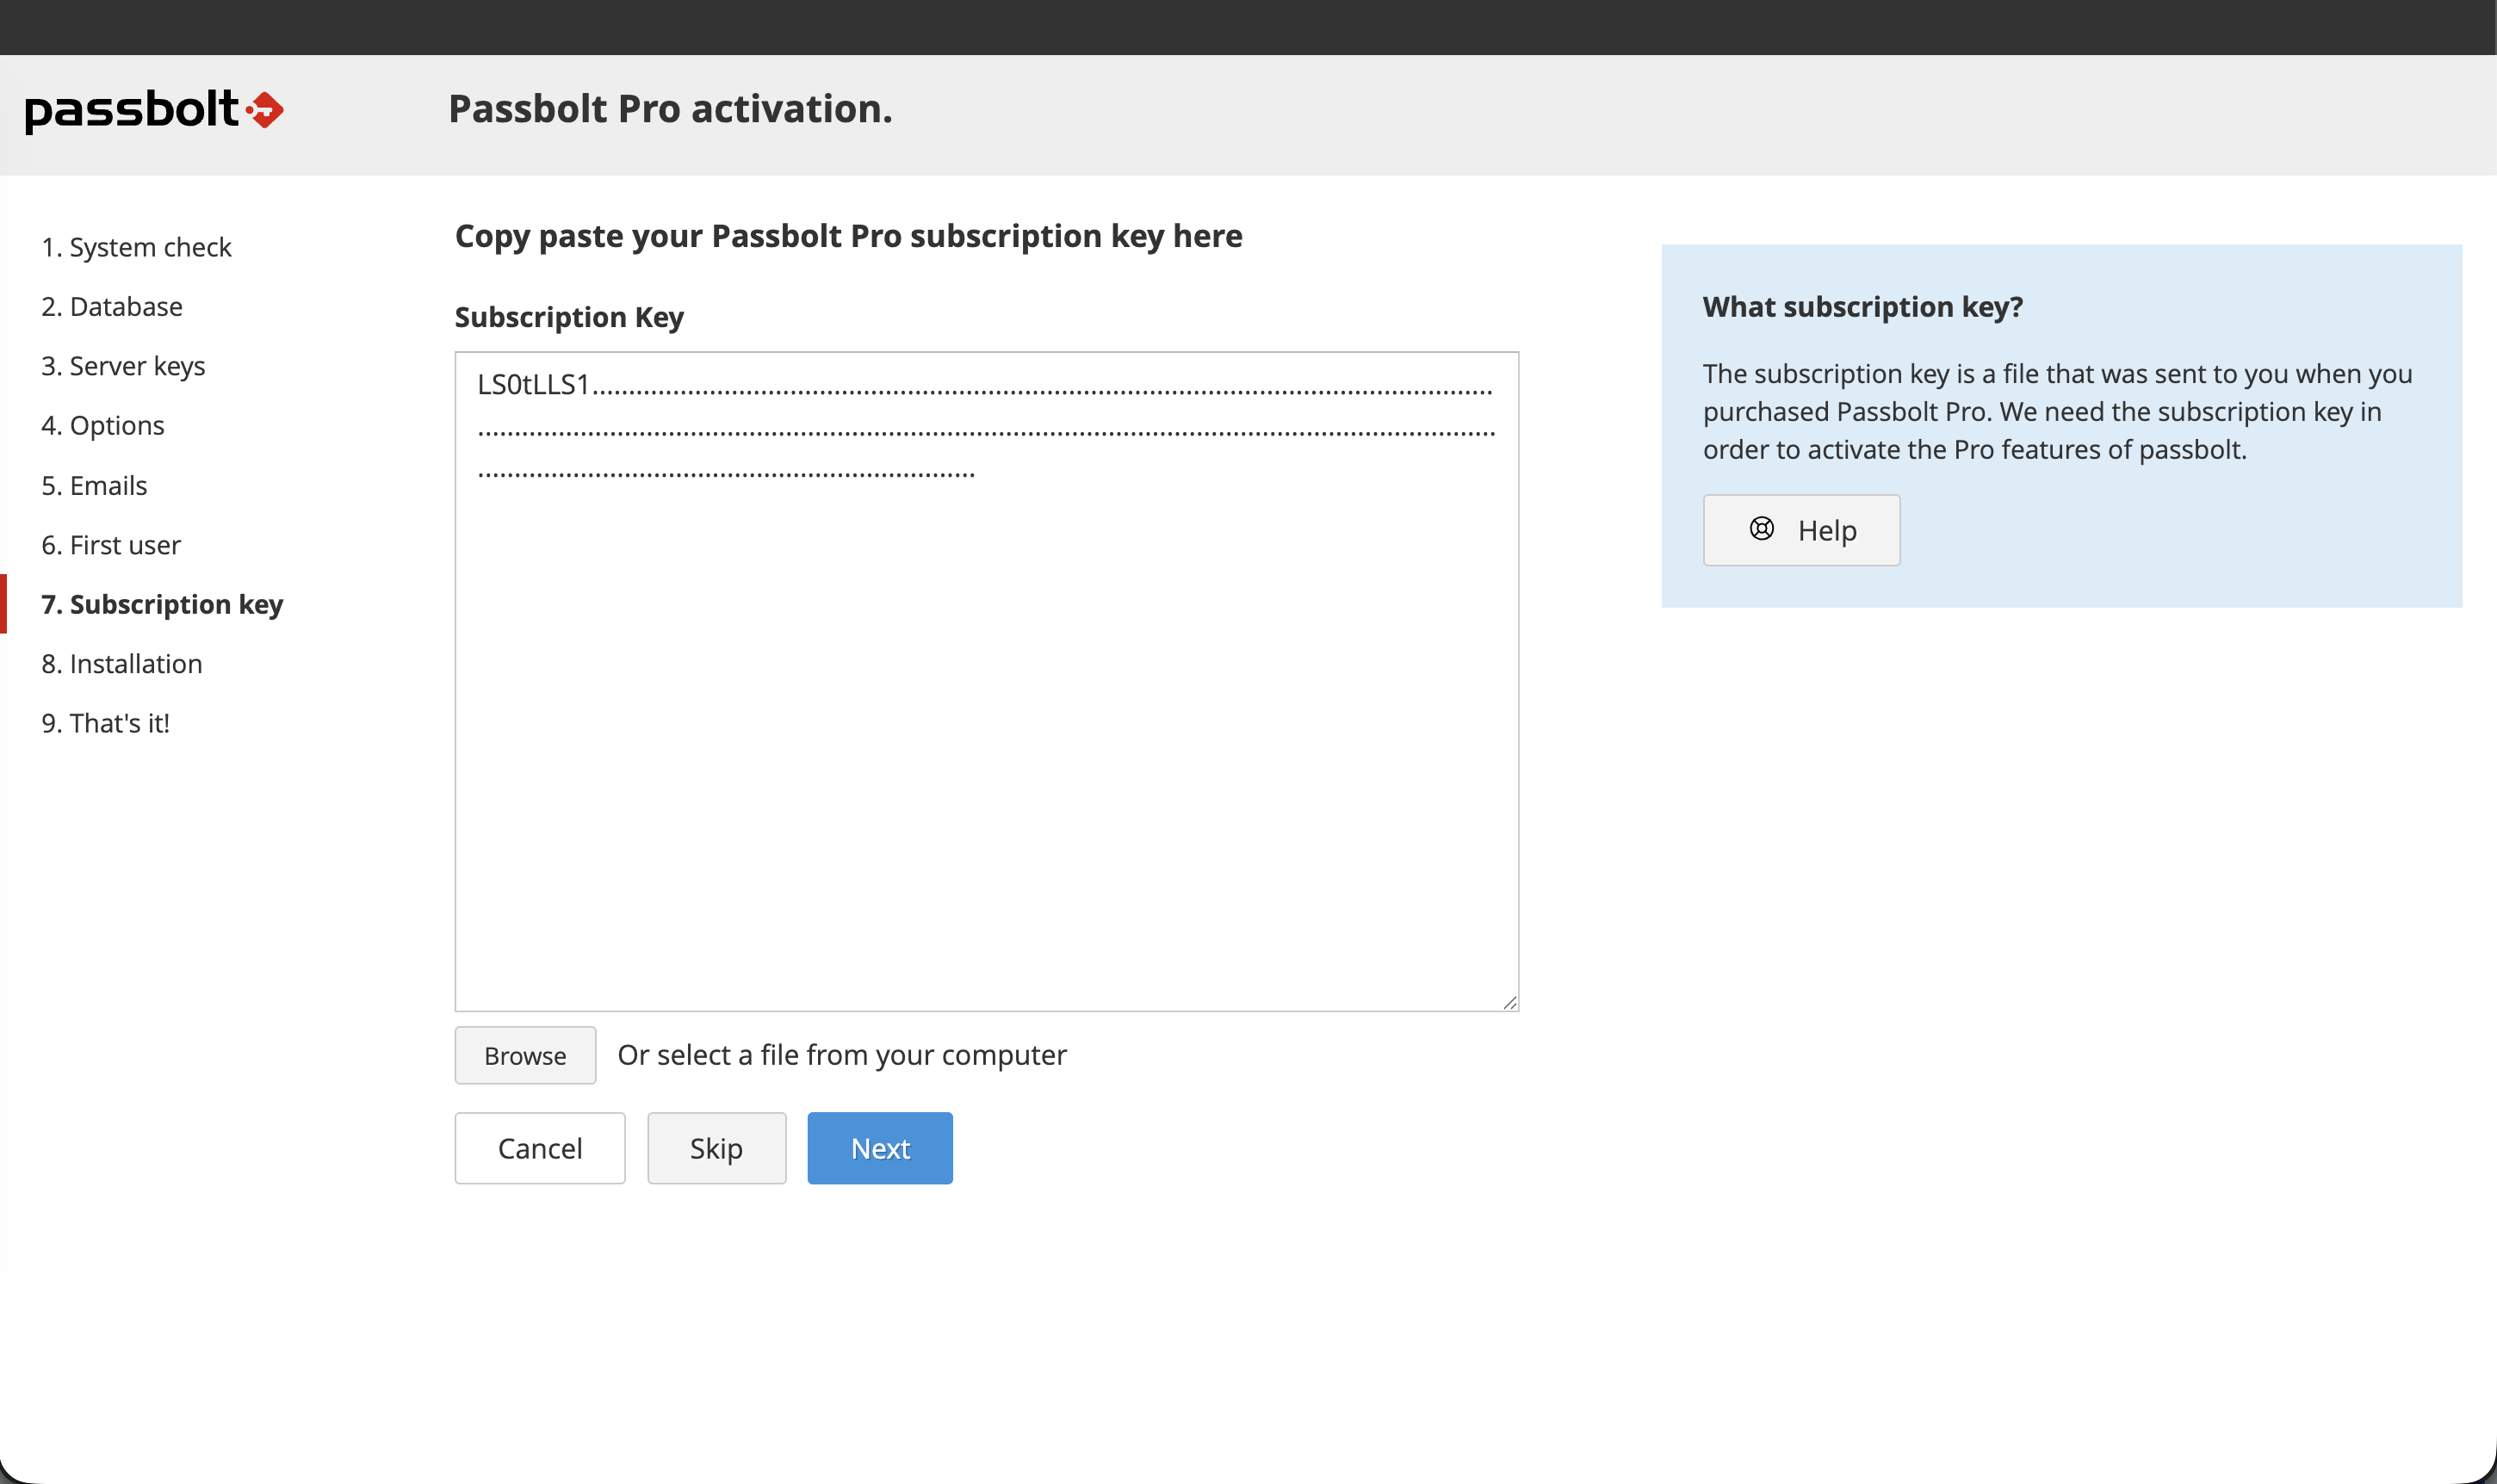Image resolution: width=2497 pixels, height=1484 pixels.
Task: Open Help for the subscription key
Action: click(1801, 530)
